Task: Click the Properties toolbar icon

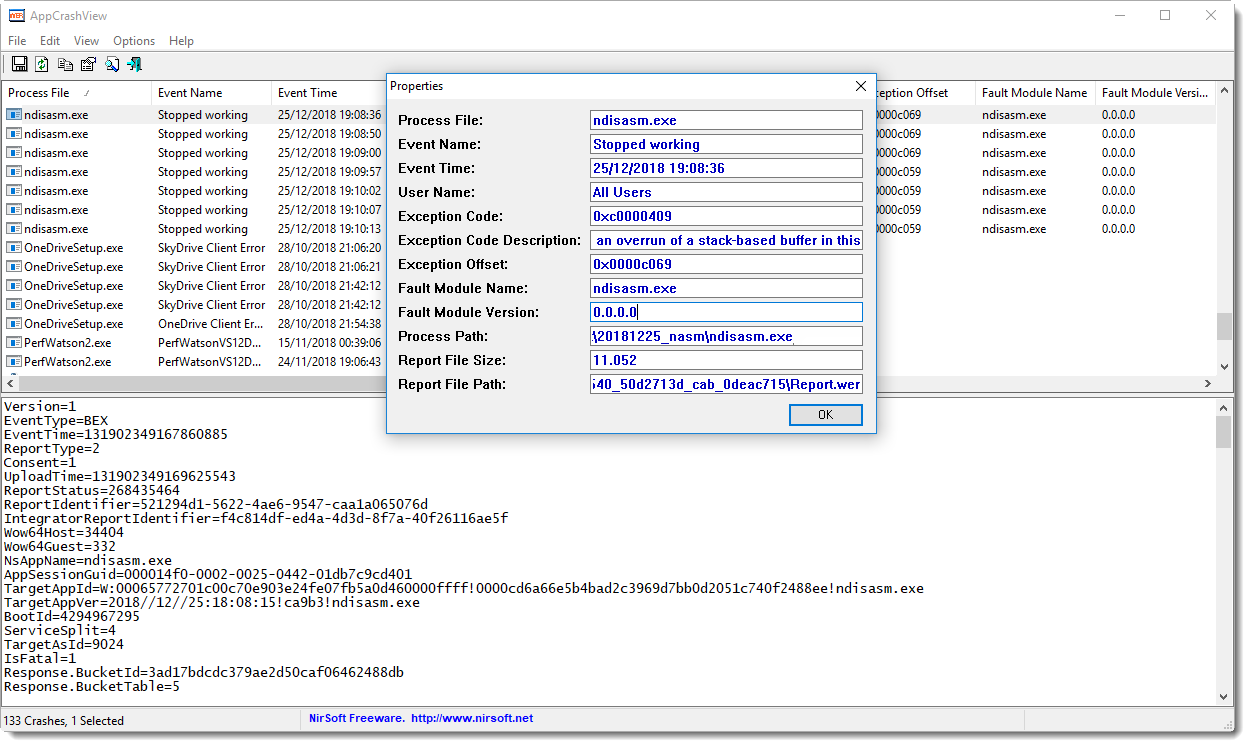Action: (88, 64)
